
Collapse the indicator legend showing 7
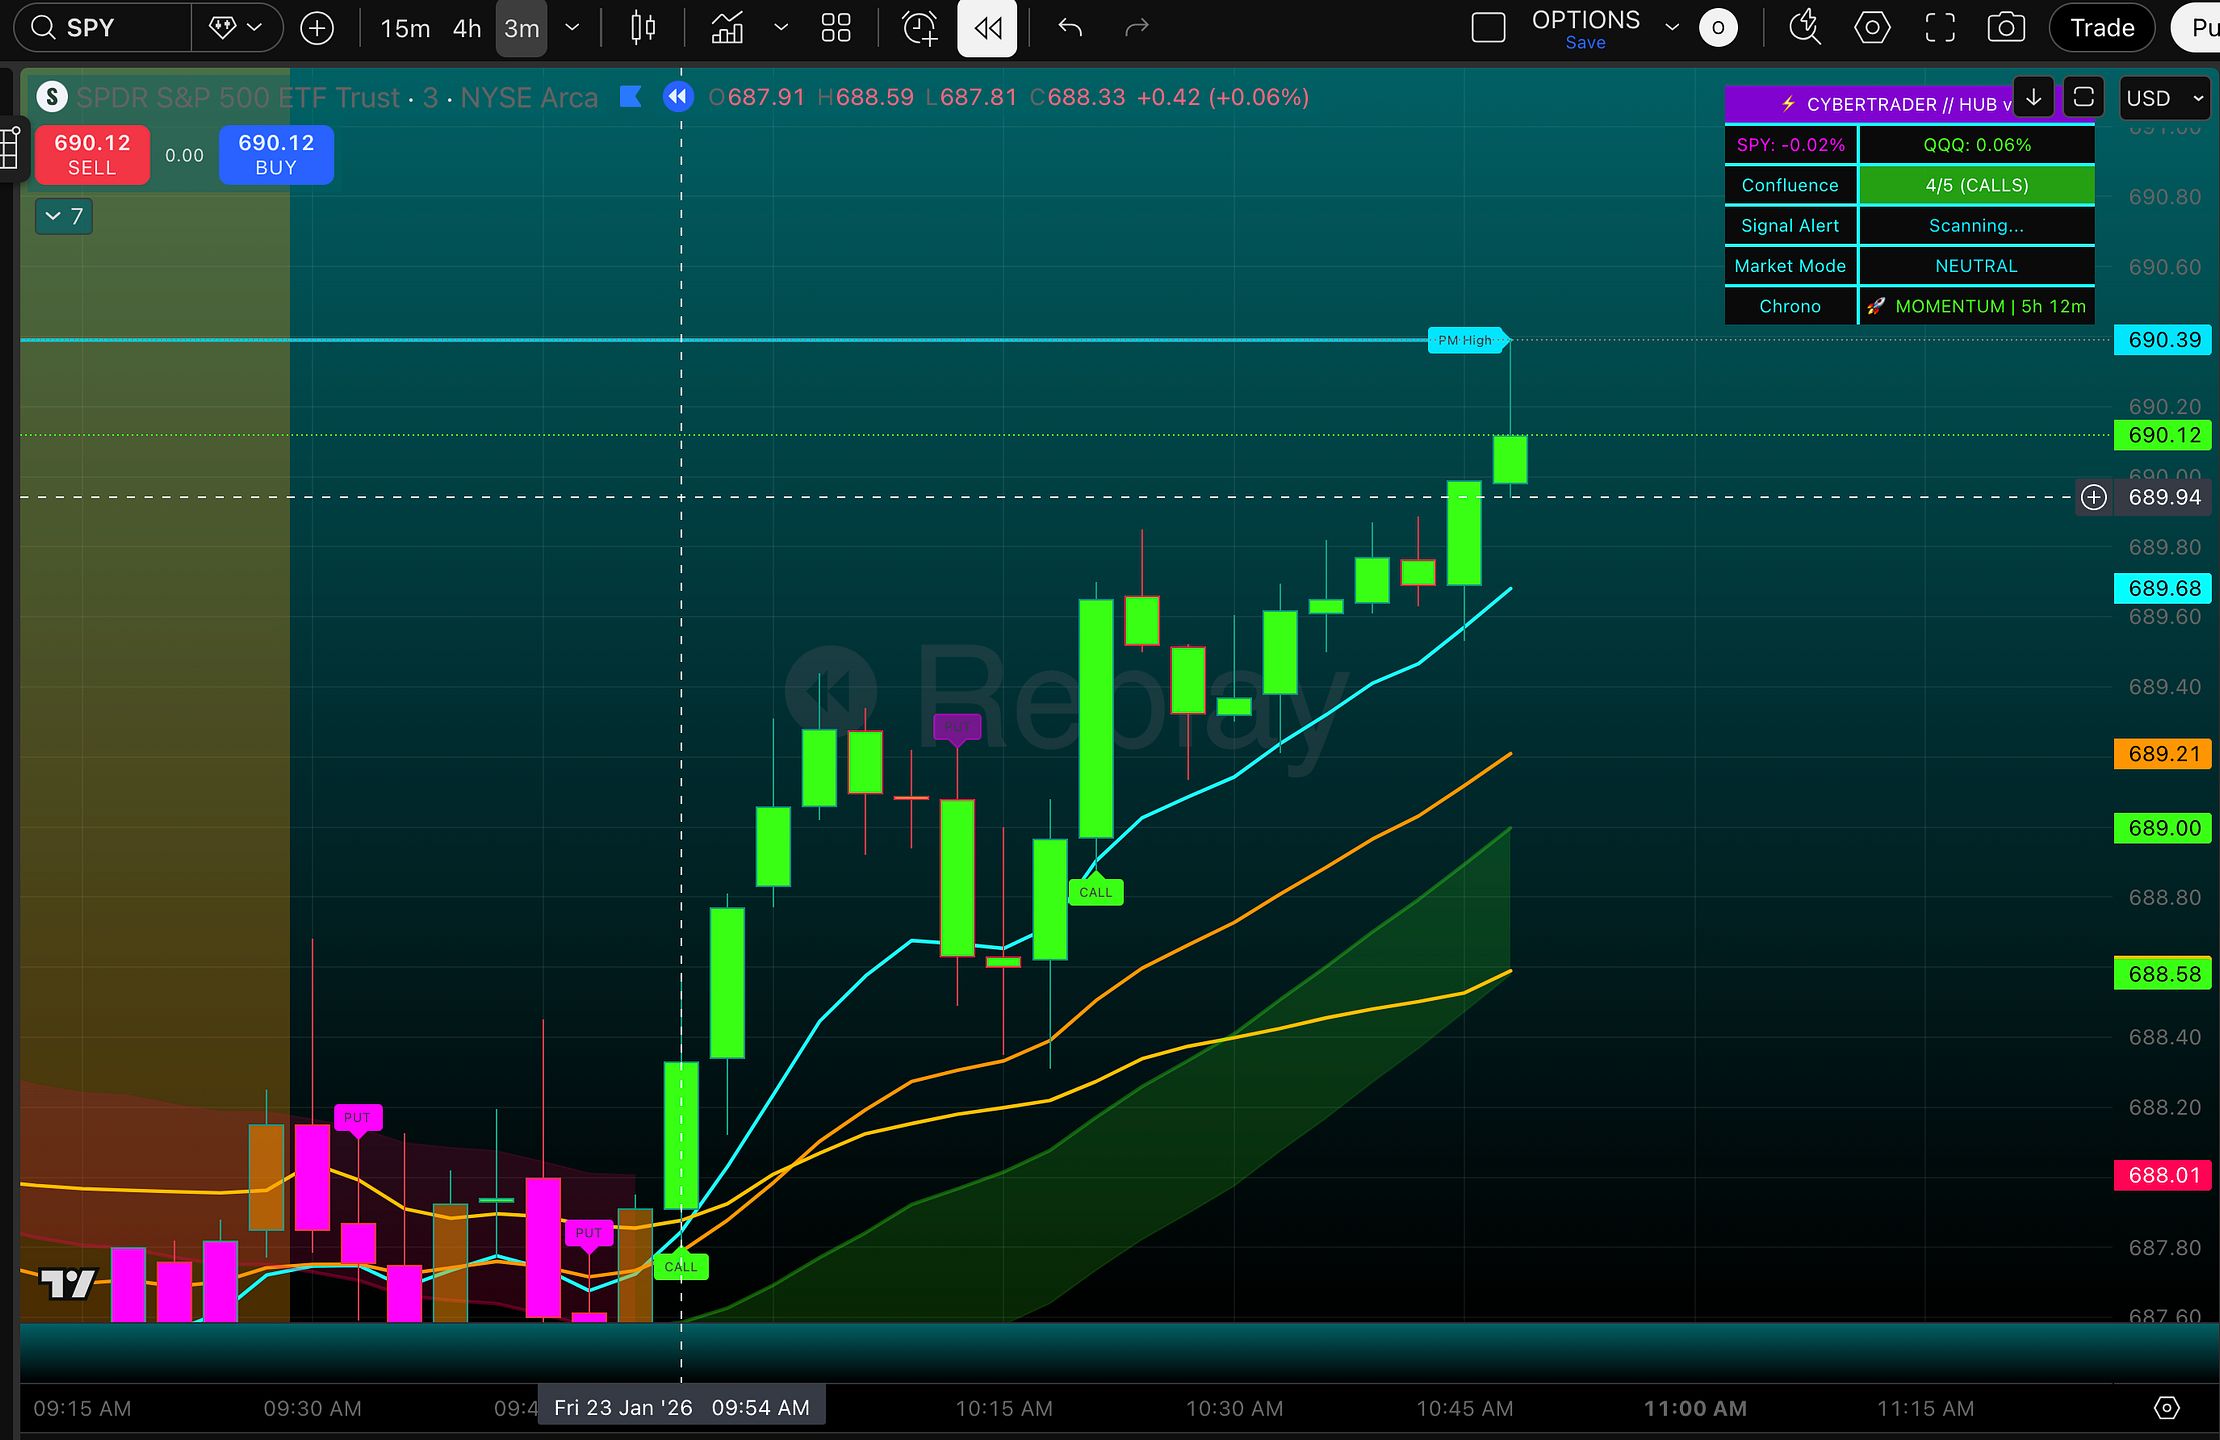(64, 216)
